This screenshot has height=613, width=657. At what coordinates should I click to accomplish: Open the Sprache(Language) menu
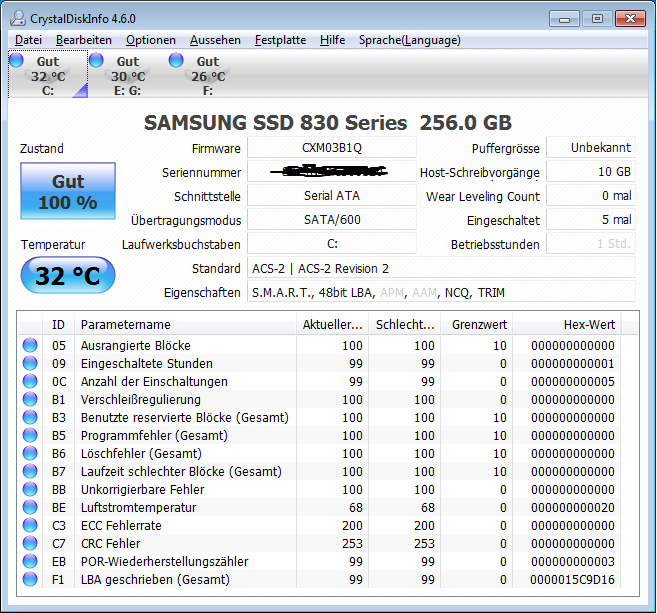(x=409, y=40)
